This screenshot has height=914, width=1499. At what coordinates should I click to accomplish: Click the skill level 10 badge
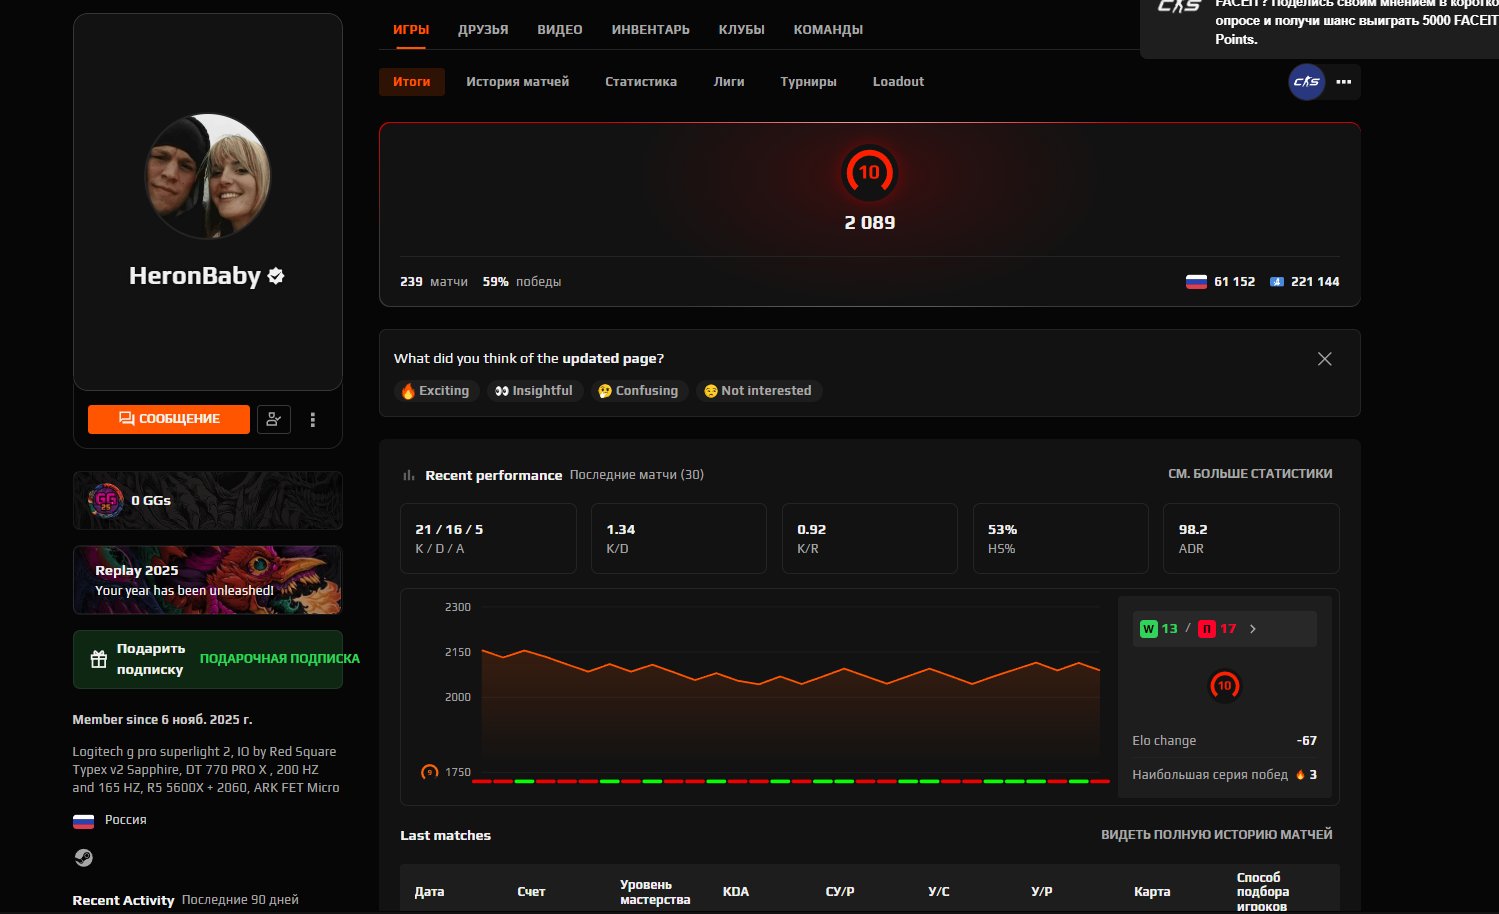(869, 173)
